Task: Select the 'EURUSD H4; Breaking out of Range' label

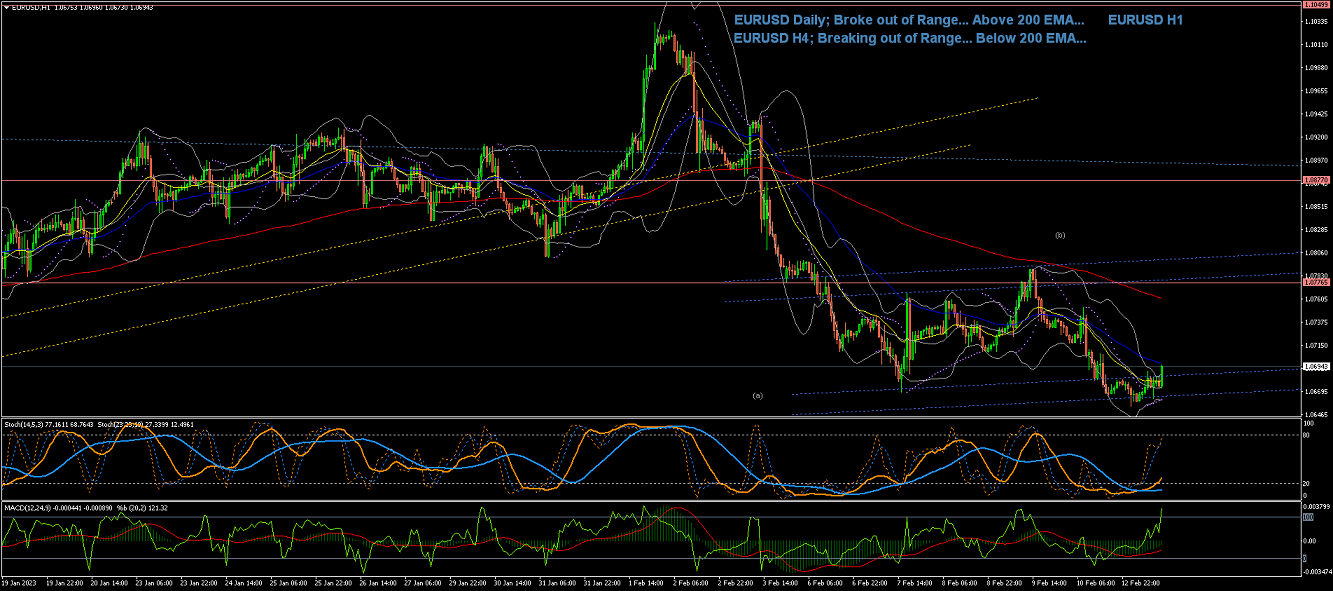Action: pyautogui.click(x=910, y=39)
